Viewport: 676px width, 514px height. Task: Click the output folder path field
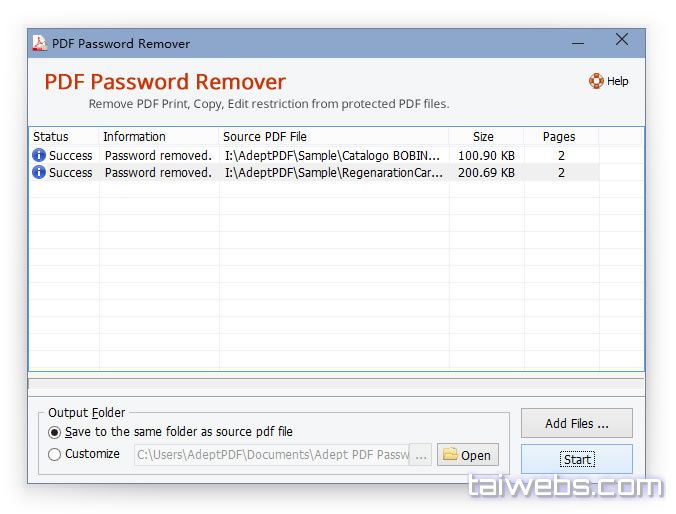click(270, 455)
